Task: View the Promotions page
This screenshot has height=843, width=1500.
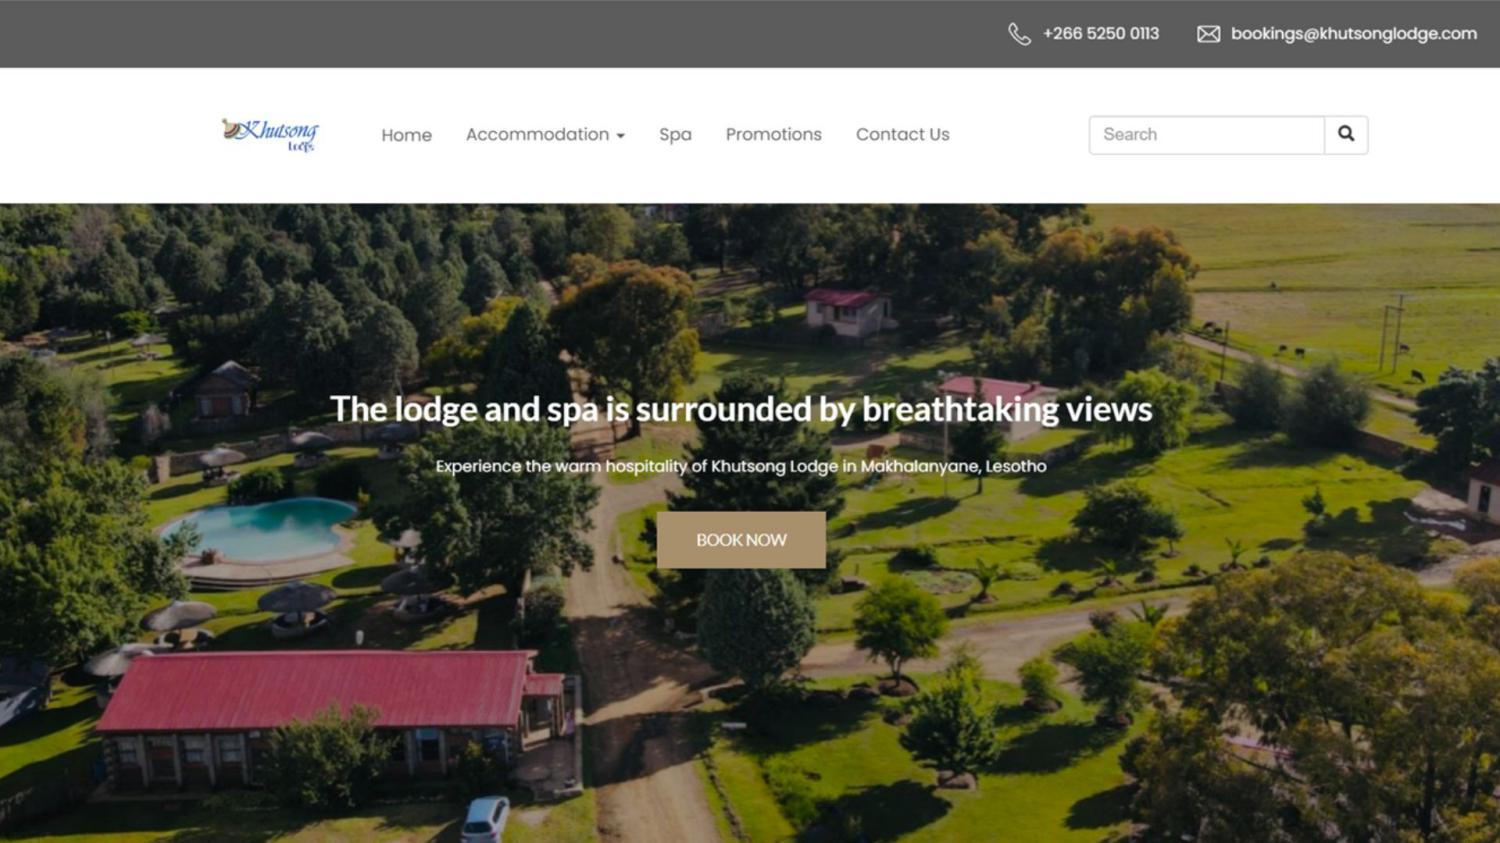Action: (774, 134)
